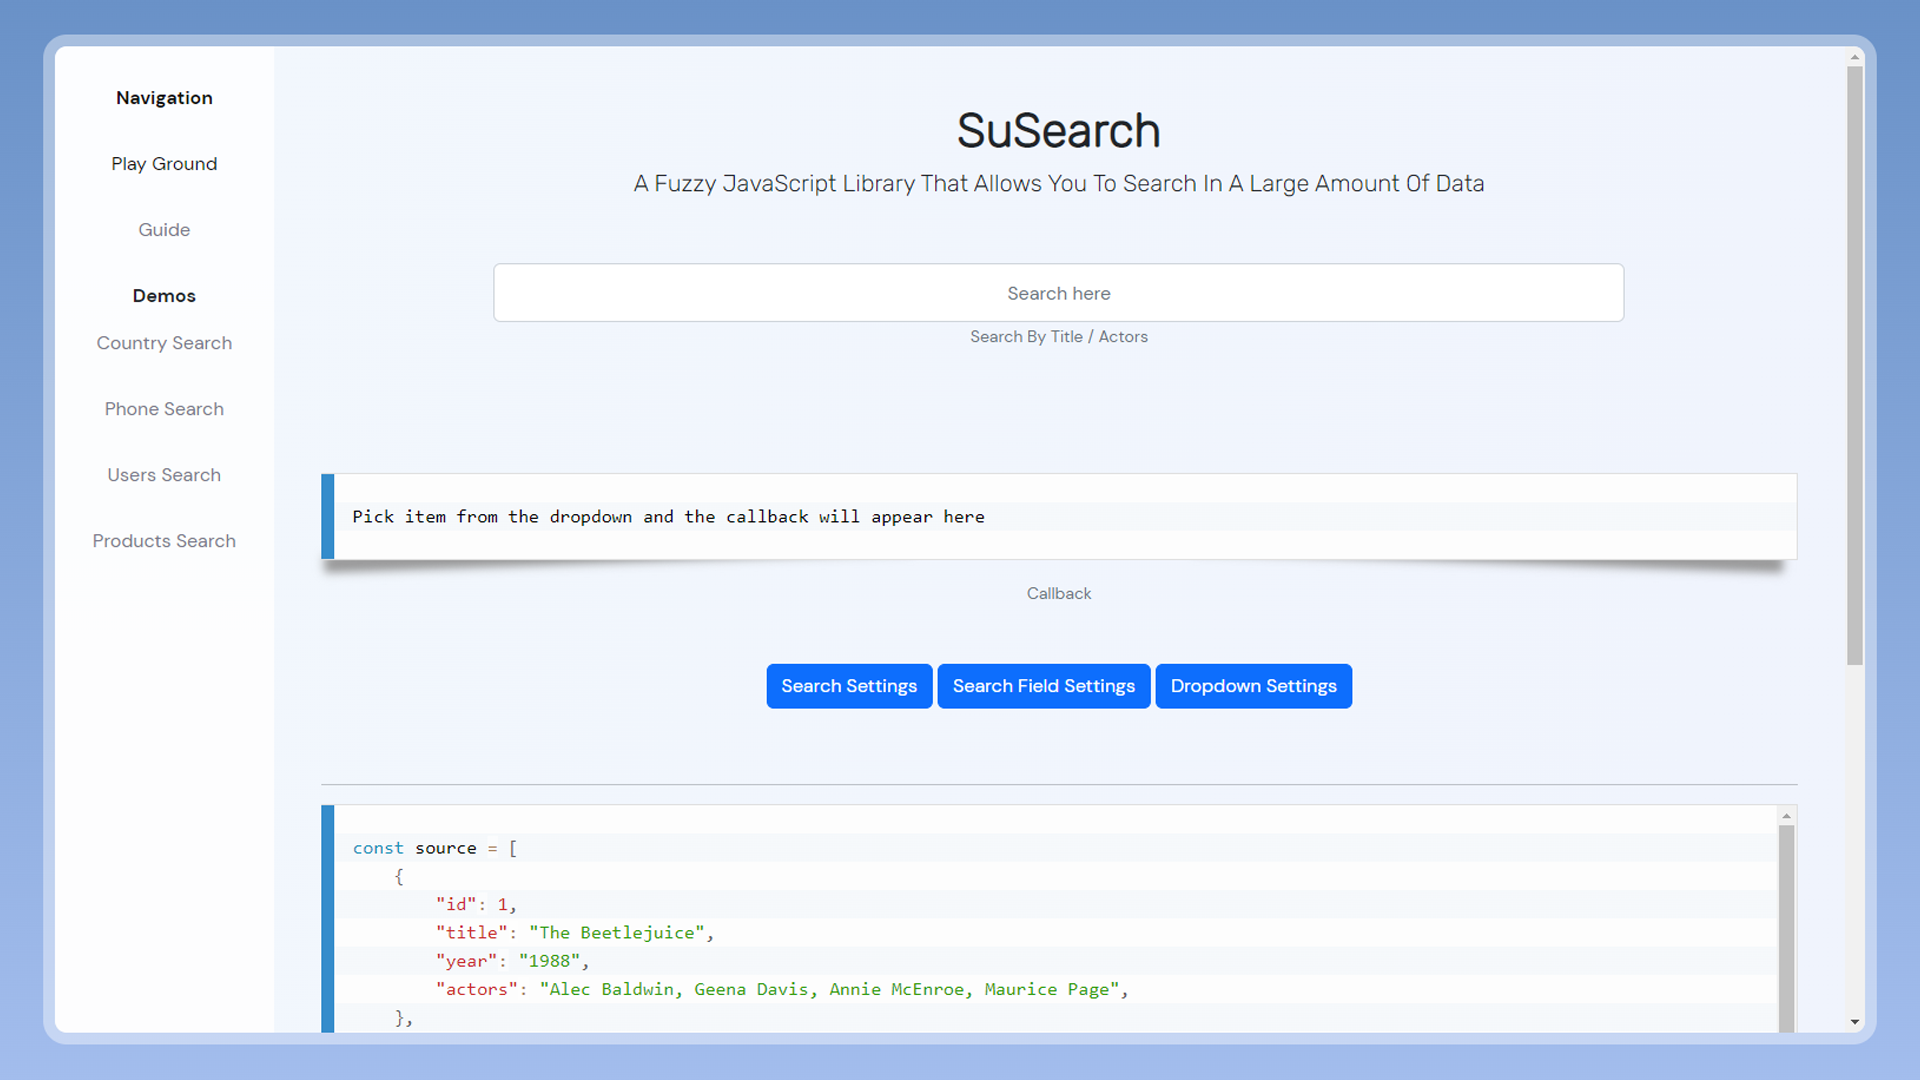The width and height of the screenshot is (1920, 1080).
Task: Focus the 'Search here' input field
Action: pyautogui.click(x=1058, y=293)
